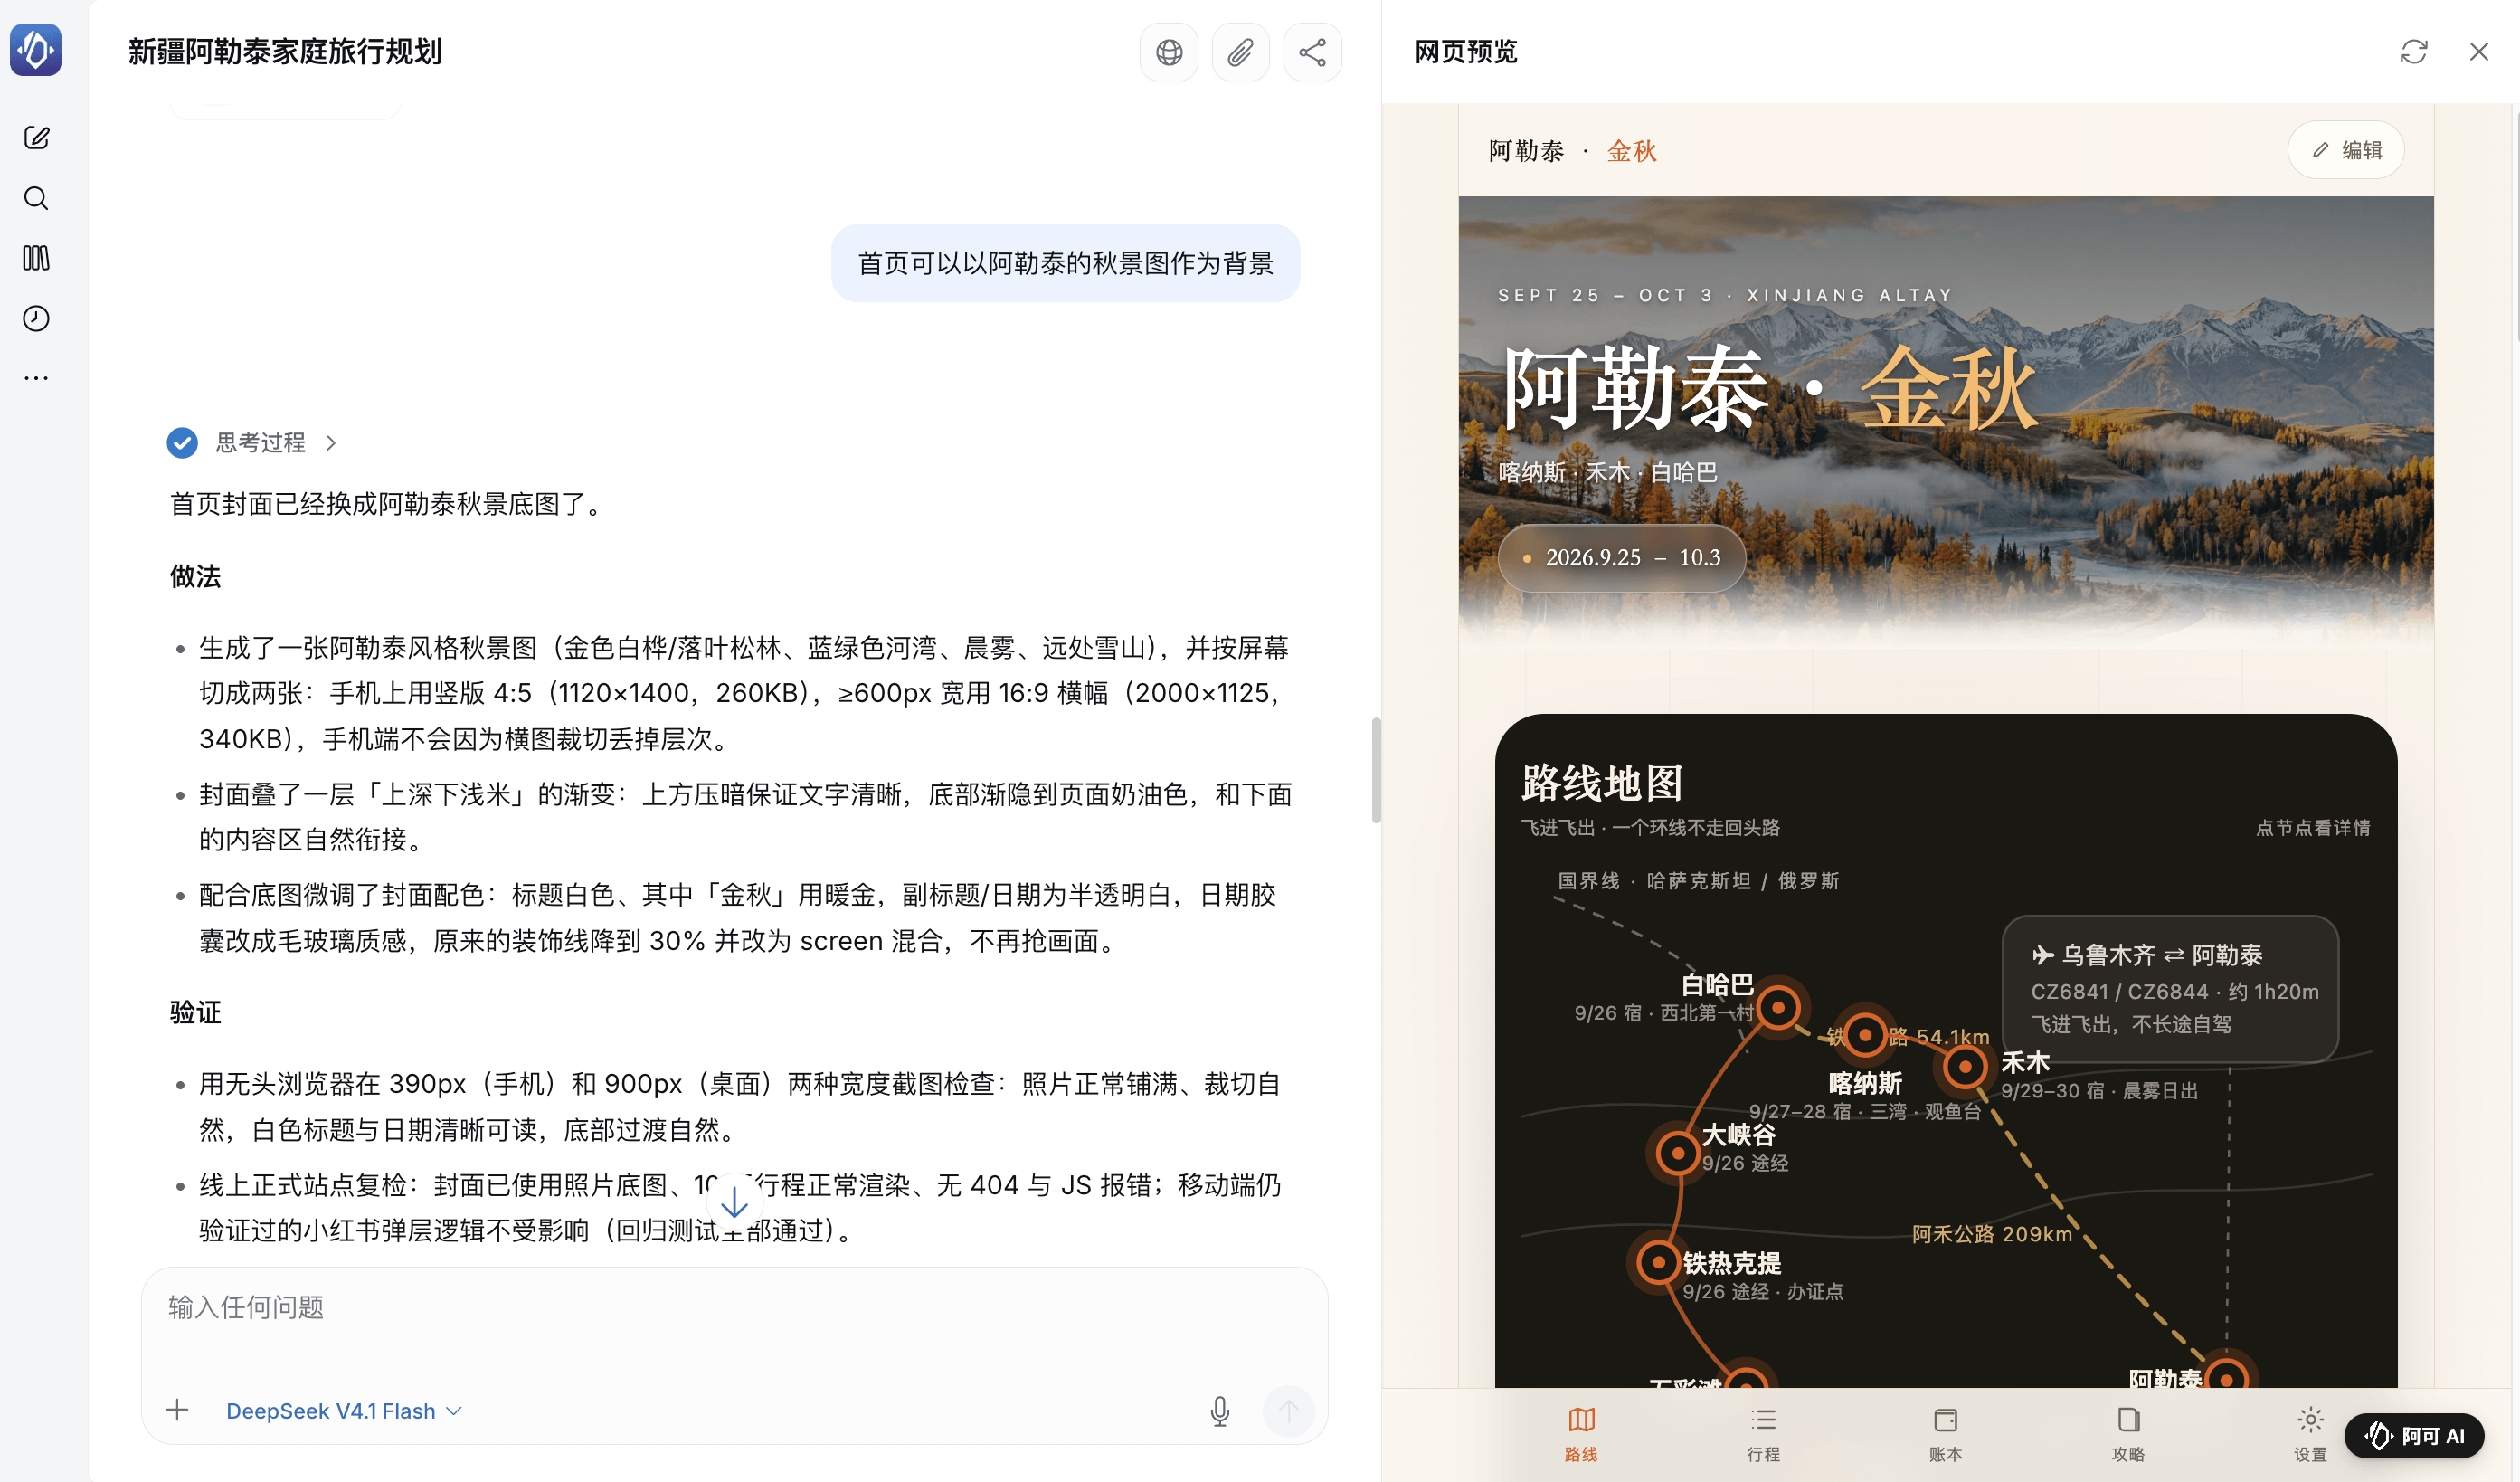Switch to the 路线 tab
2520x1482 pixels.
click(x=1581, y=1434)
